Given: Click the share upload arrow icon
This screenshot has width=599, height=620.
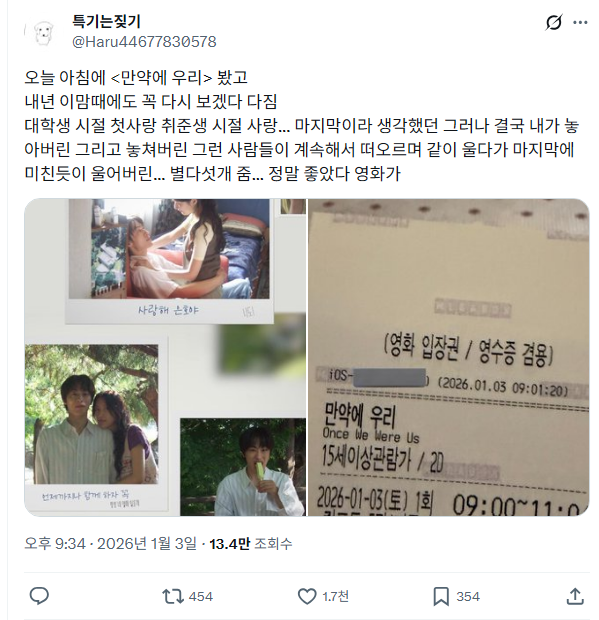Looking at the screenshot, I should coord(575,596).
